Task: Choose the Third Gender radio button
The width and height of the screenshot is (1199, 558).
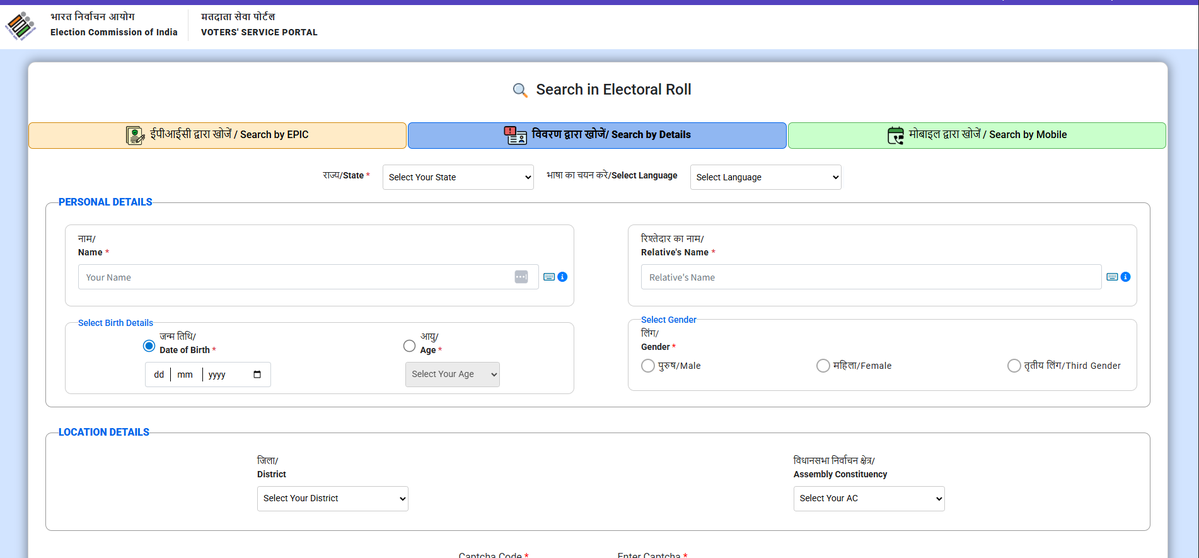Action: [1014, 365]
